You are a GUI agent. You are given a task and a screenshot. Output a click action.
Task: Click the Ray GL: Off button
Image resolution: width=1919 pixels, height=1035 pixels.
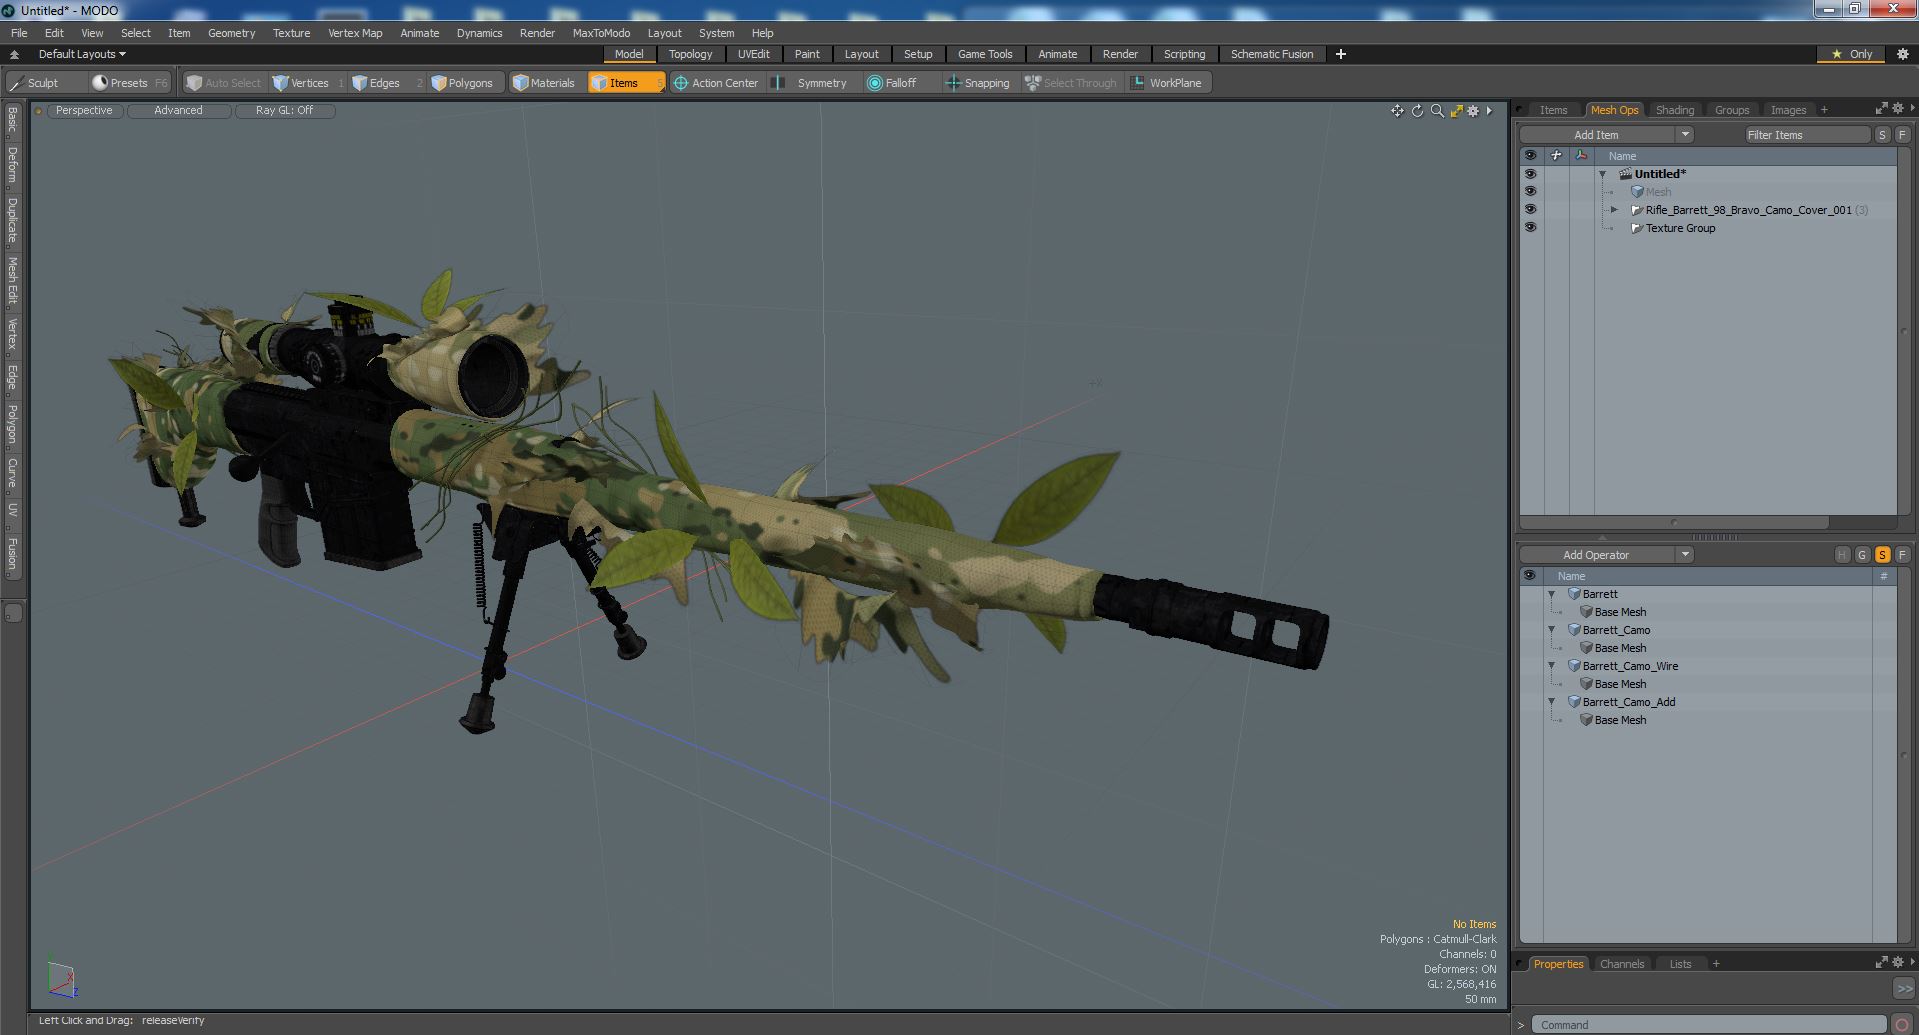tap(284, 111)
